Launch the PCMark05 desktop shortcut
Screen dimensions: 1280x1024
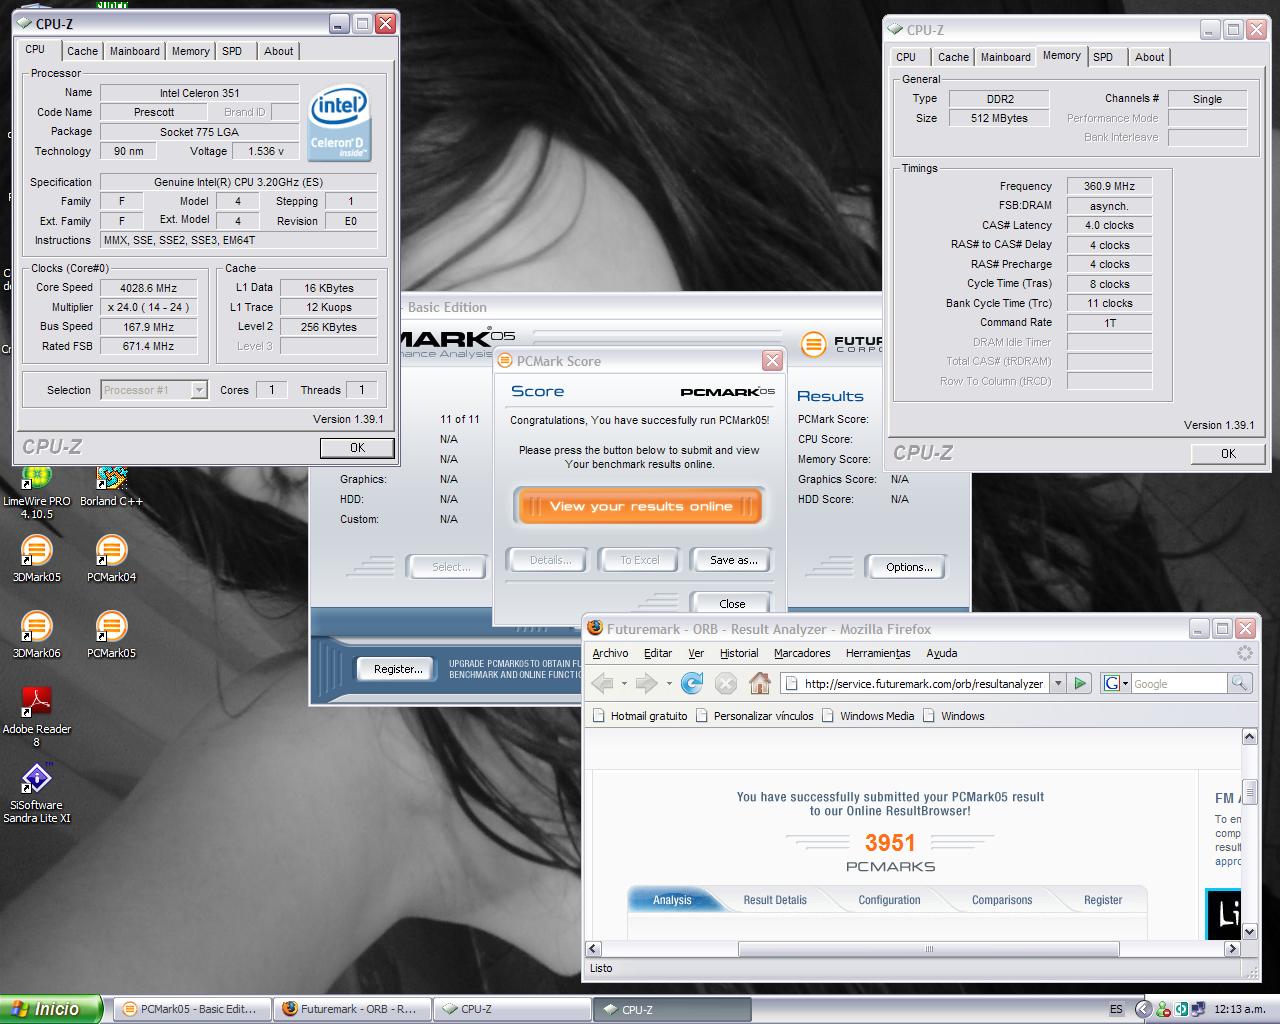[111, 634]
